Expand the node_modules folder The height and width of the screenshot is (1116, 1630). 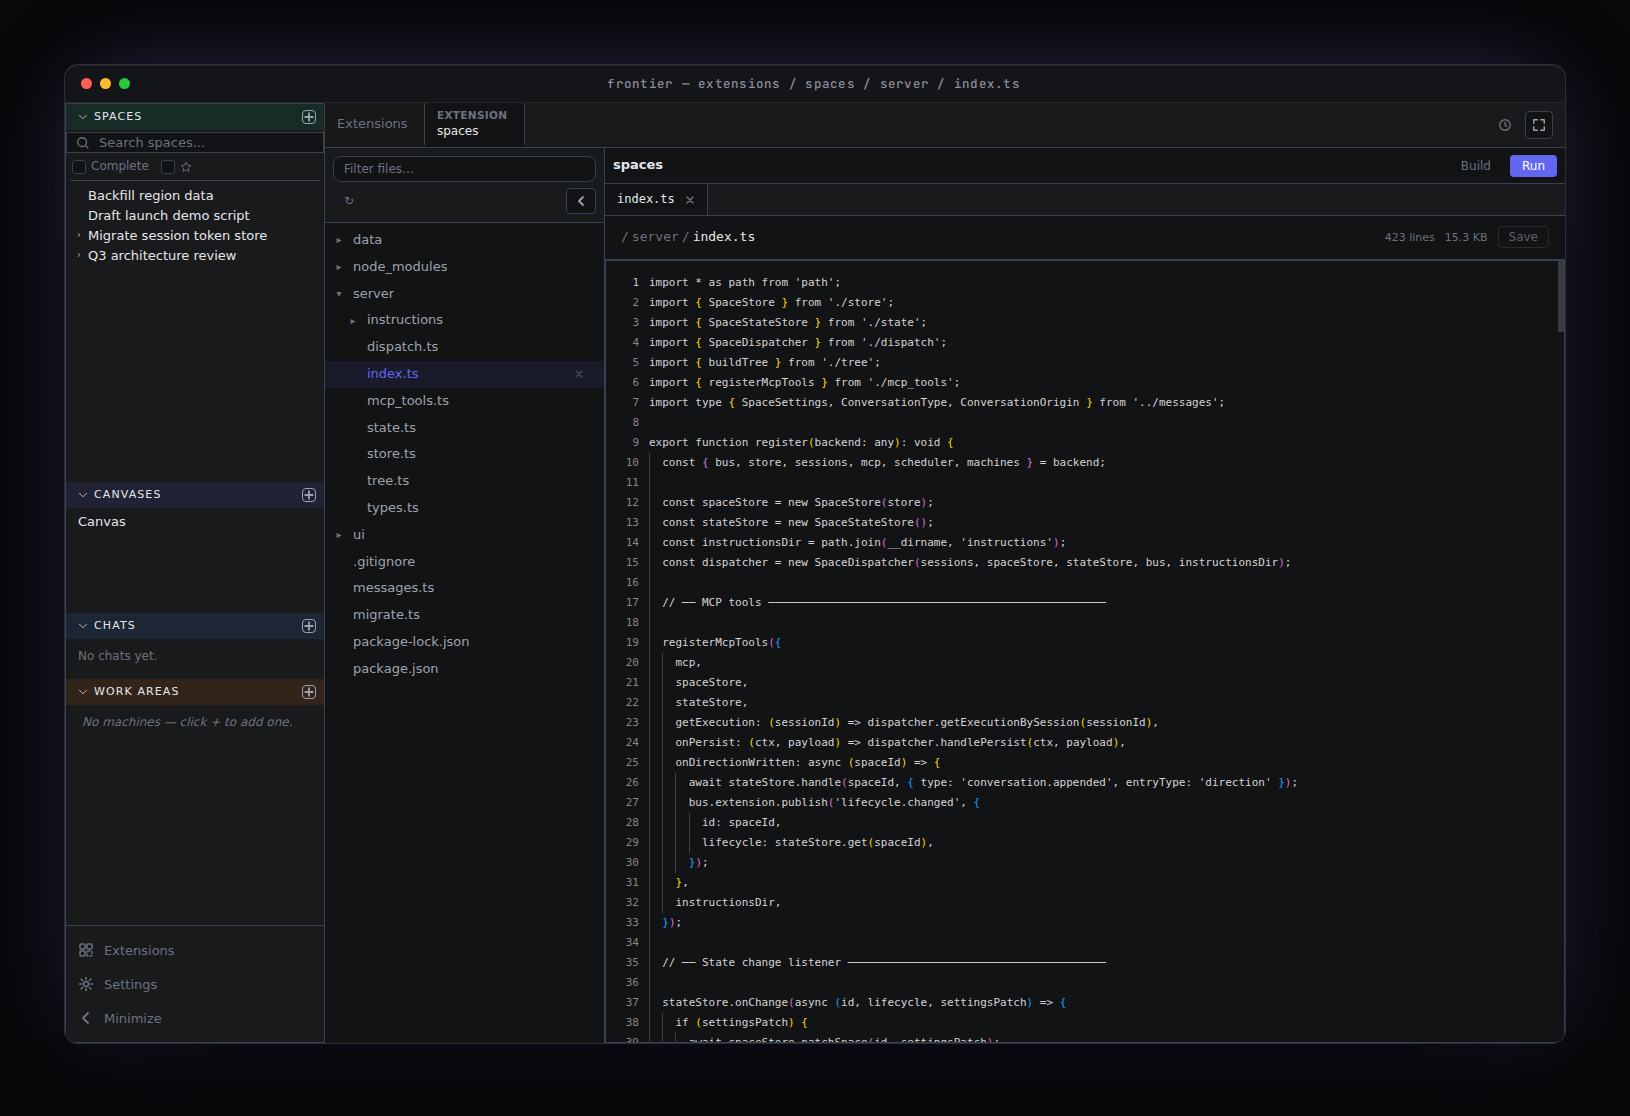(339, 267)
